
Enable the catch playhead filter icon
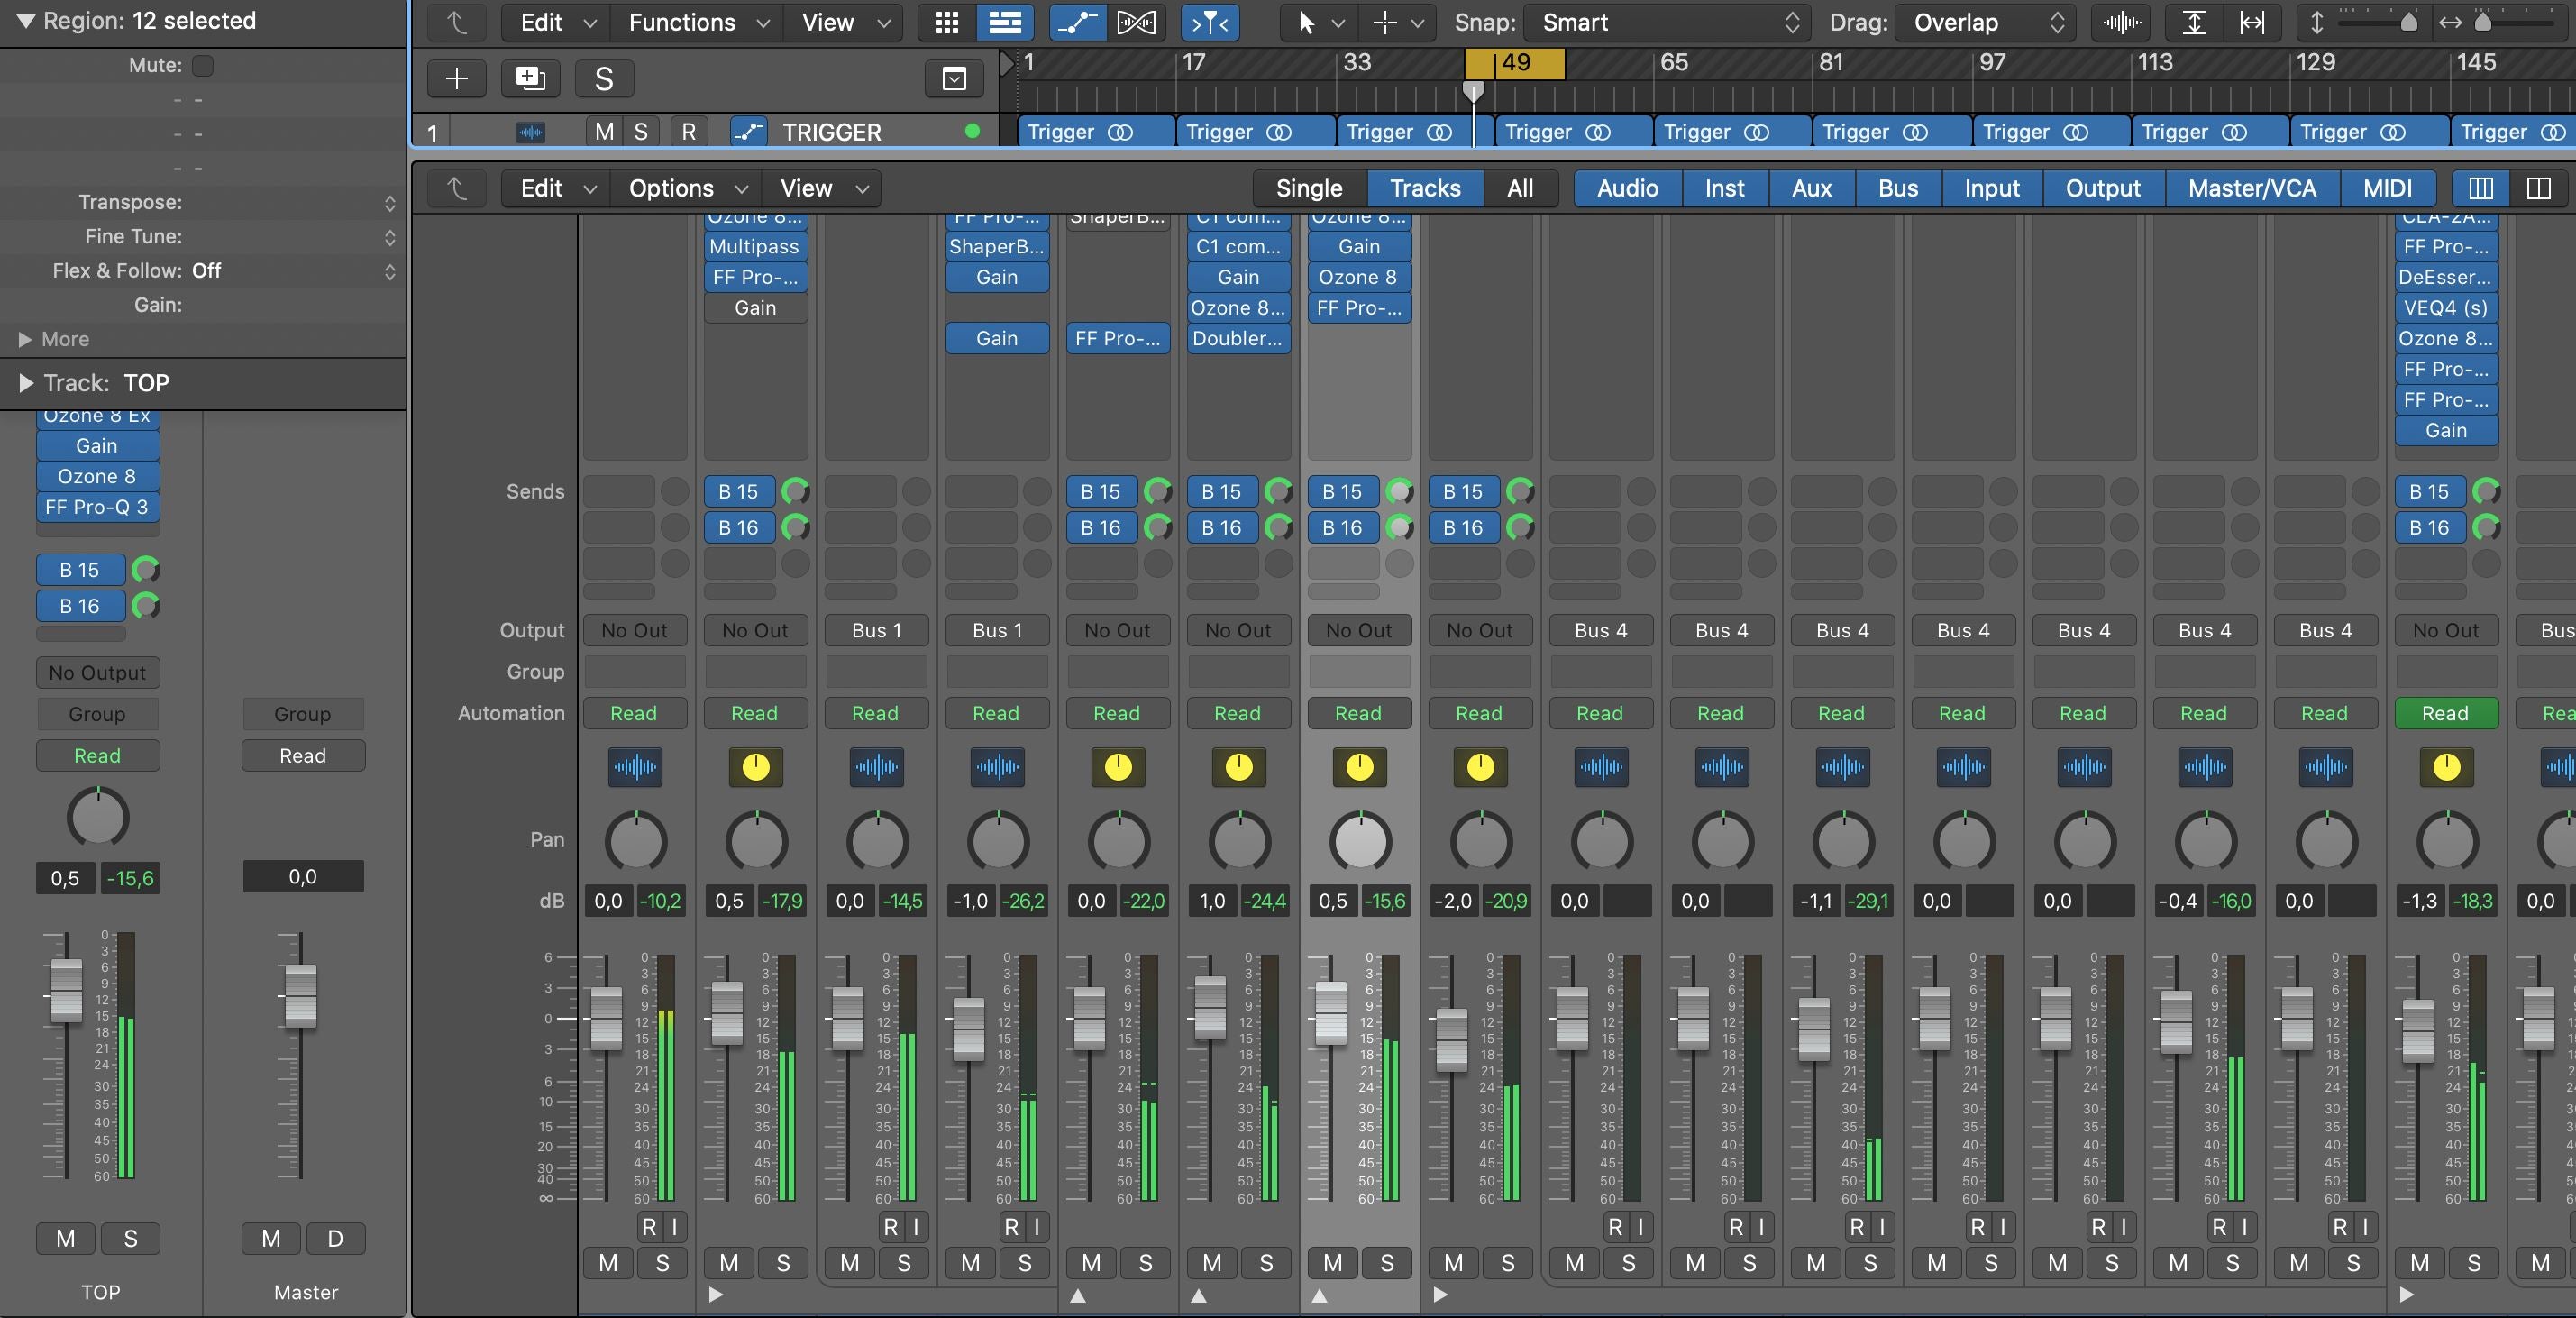pyautogui.click(x=1208, y=22)
